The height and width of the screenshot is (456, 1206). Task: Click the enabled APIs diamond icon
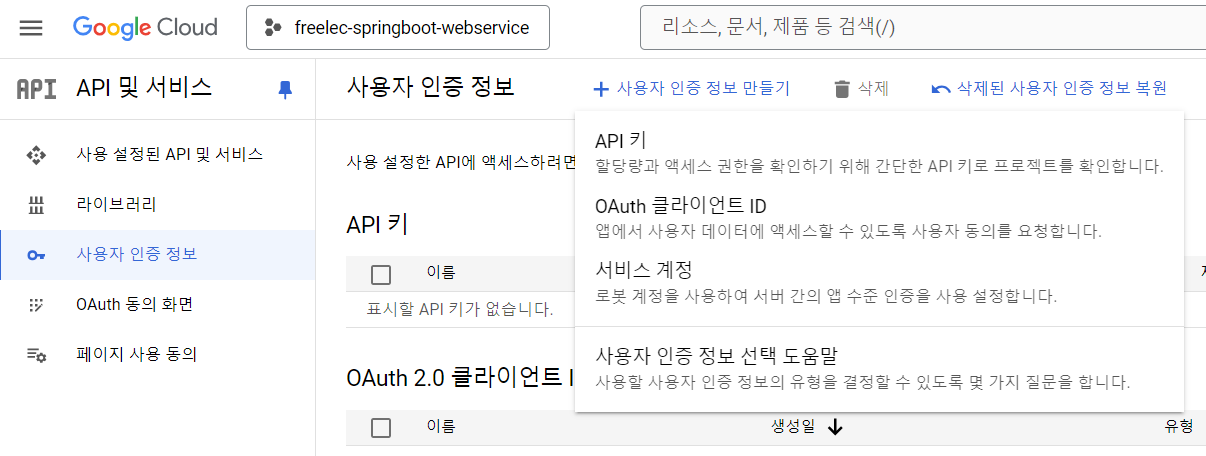37,155
